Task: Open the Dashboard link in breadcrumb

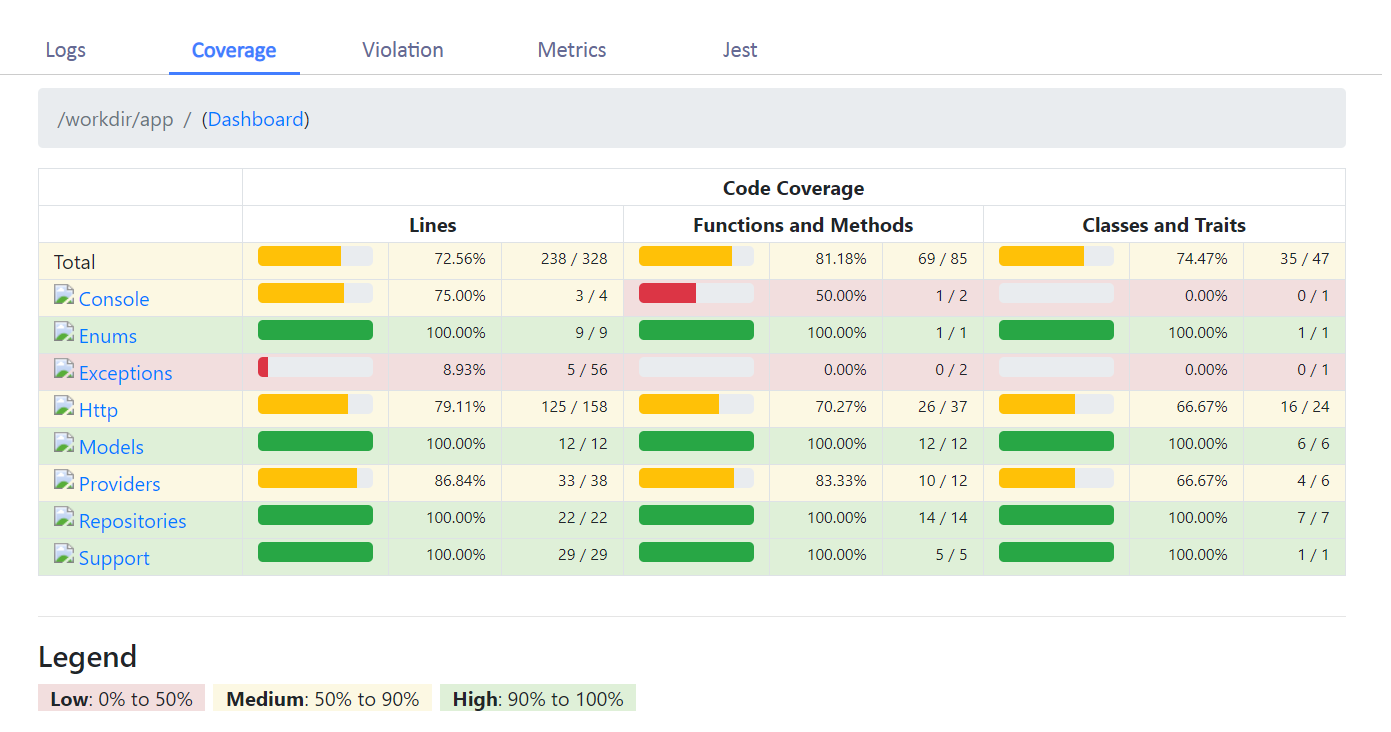Action: [x=255, y=119]
